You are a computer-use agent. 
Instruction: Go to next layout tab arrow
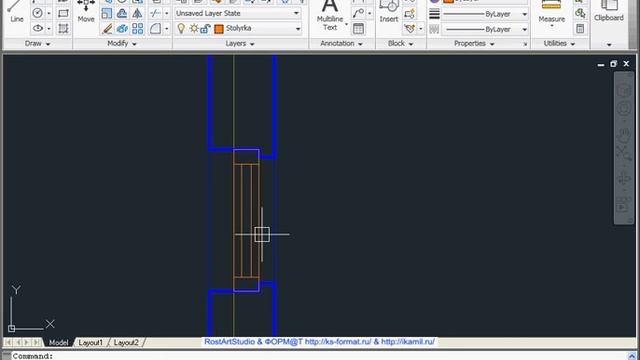27,342
